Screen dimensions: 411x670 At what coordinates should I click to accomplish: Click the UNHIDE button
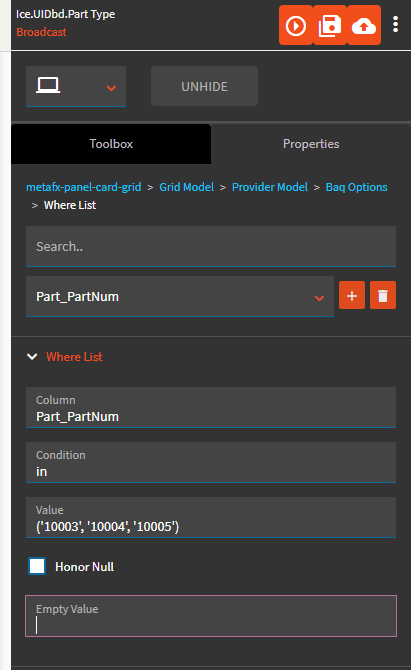tap(204, 86)
